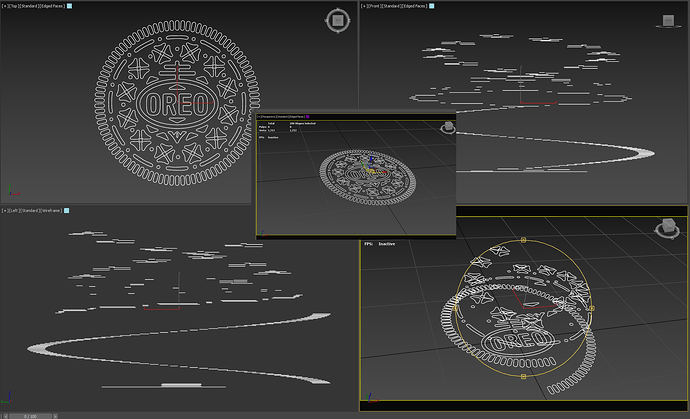This screenshot has width=690, height=419.
Task: Open 'Standard' menu in the Front viewport
Action: (x=392, y=6)
